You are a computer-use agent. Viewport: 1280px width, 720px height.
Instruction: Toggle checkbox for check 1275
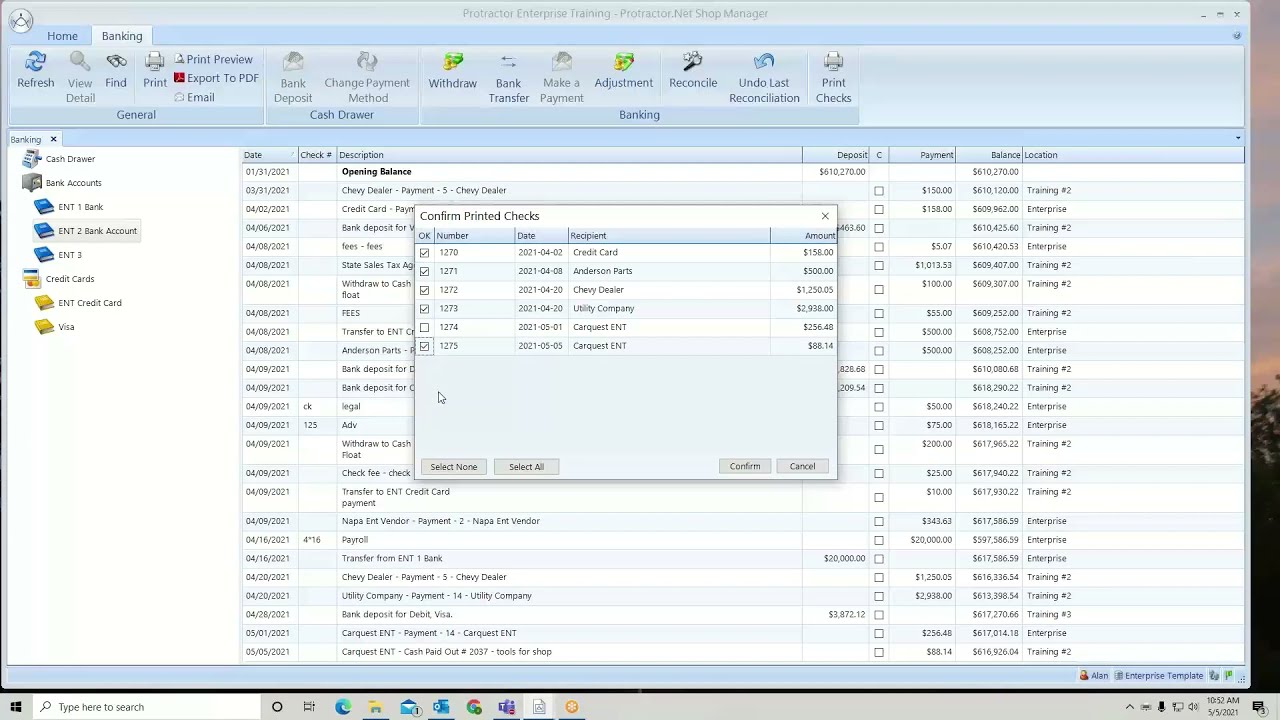[425, 346]
